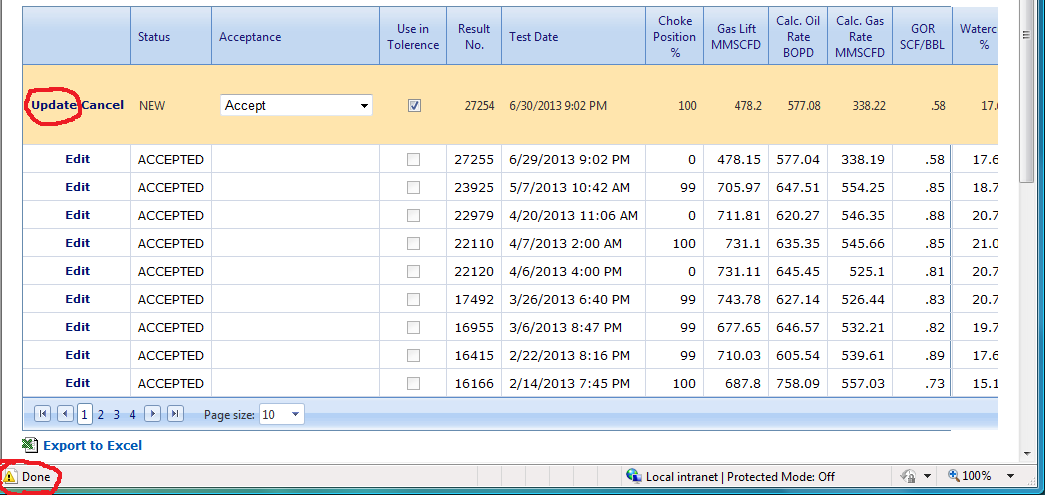Click the gas rate value 539.61

863,356
